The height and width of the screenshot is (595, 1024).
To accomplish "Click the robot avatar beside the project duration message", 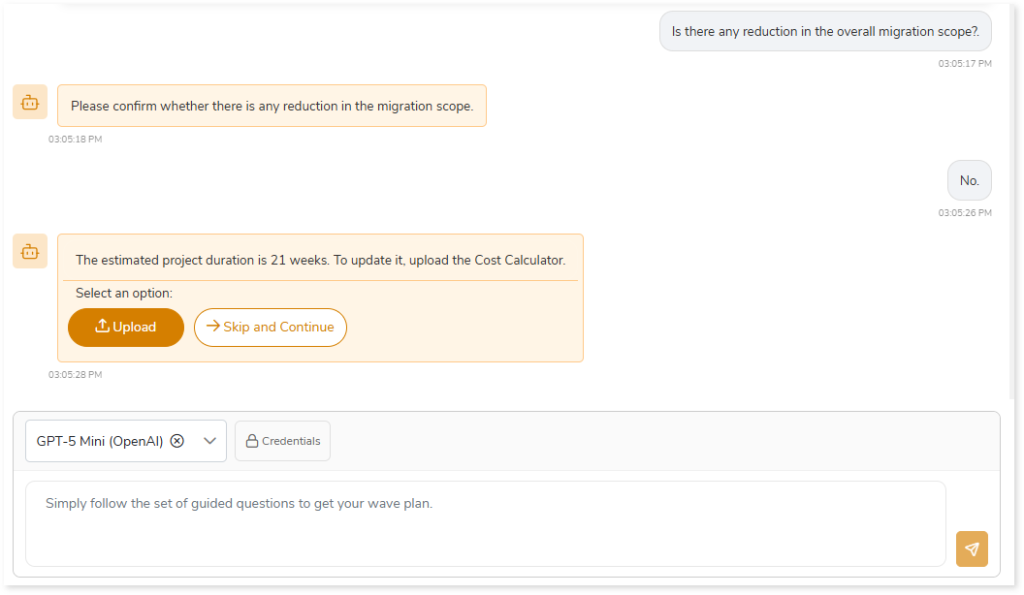I will tap(30, 251).
